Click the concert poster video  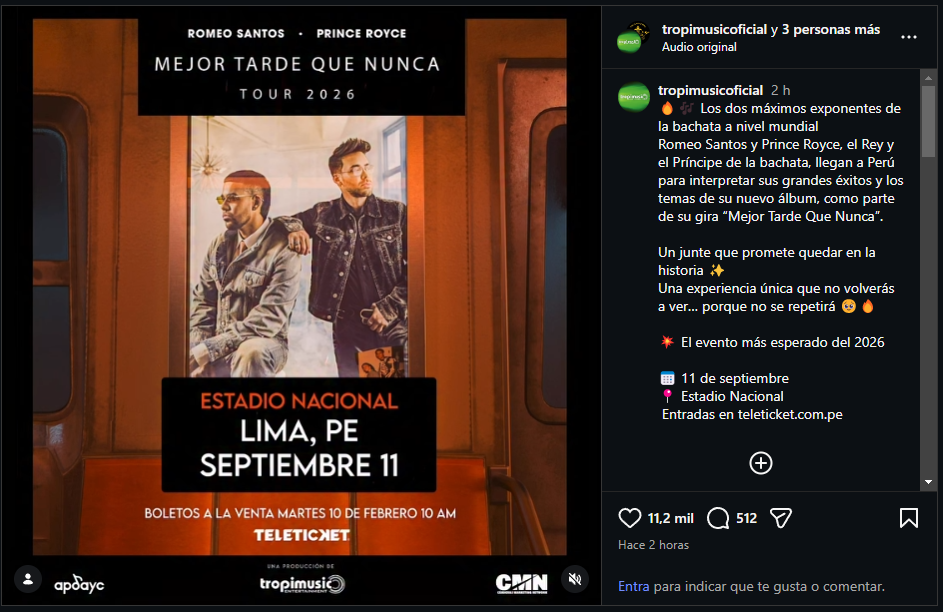[299, 287]
